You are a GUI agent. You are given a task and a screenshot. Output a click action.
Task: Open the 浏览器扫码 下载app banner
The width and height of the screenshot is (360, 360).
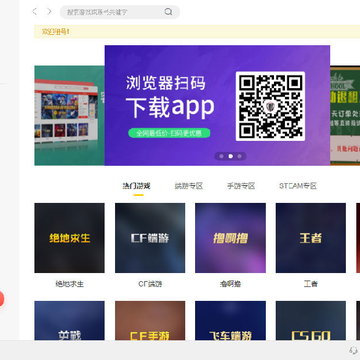(217, 105)
